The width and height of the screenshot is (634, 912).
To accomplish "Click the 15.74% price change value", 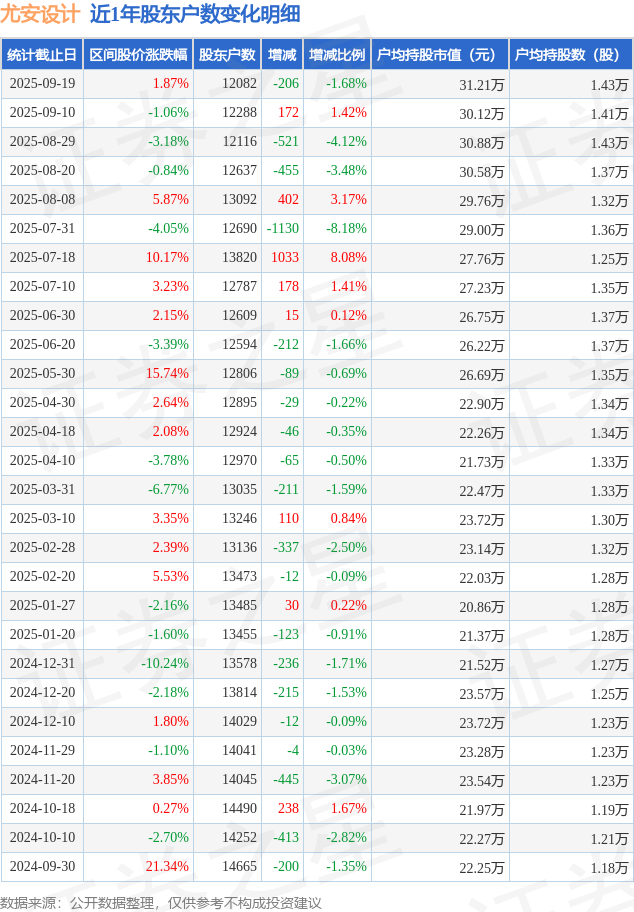I will [x=168, y=374].
